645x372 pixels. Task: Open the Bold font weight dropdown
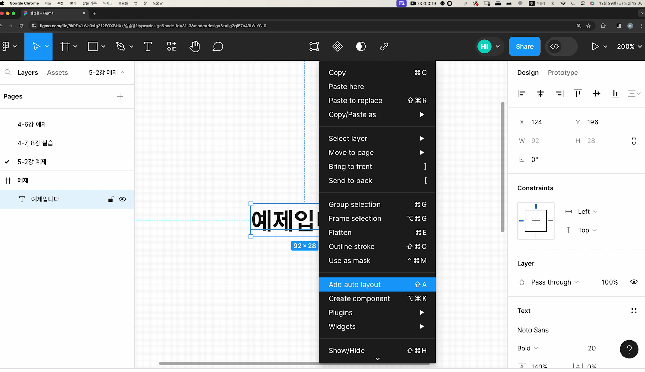528,348
